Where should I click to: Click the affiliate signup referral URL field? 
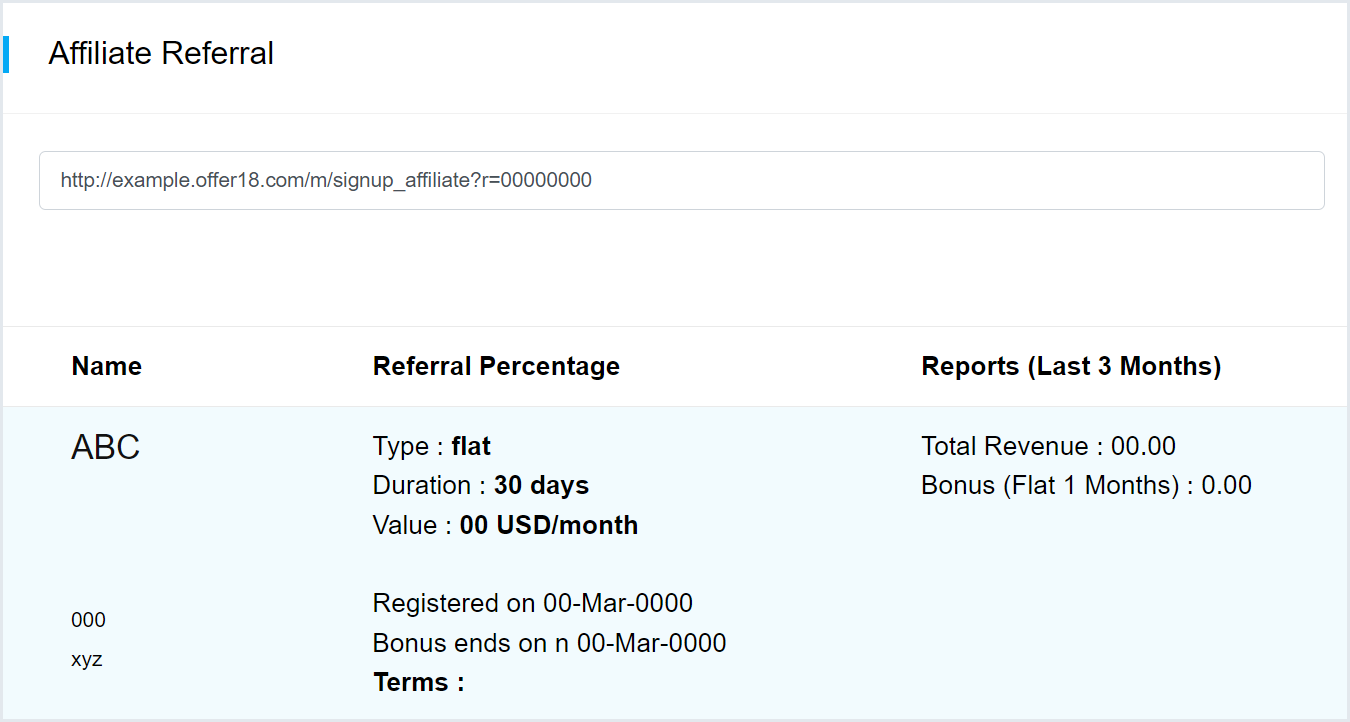click(680, 181)
